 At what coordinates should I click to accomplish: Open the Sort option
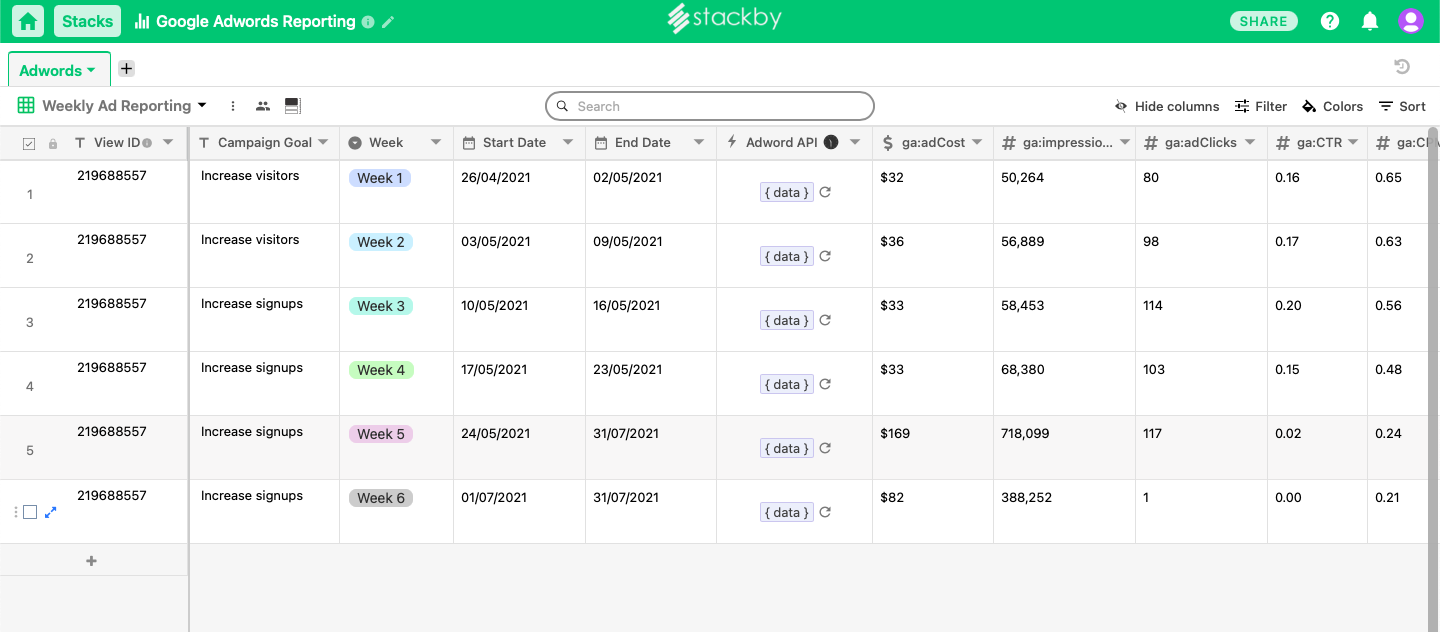click(1402, 106)
